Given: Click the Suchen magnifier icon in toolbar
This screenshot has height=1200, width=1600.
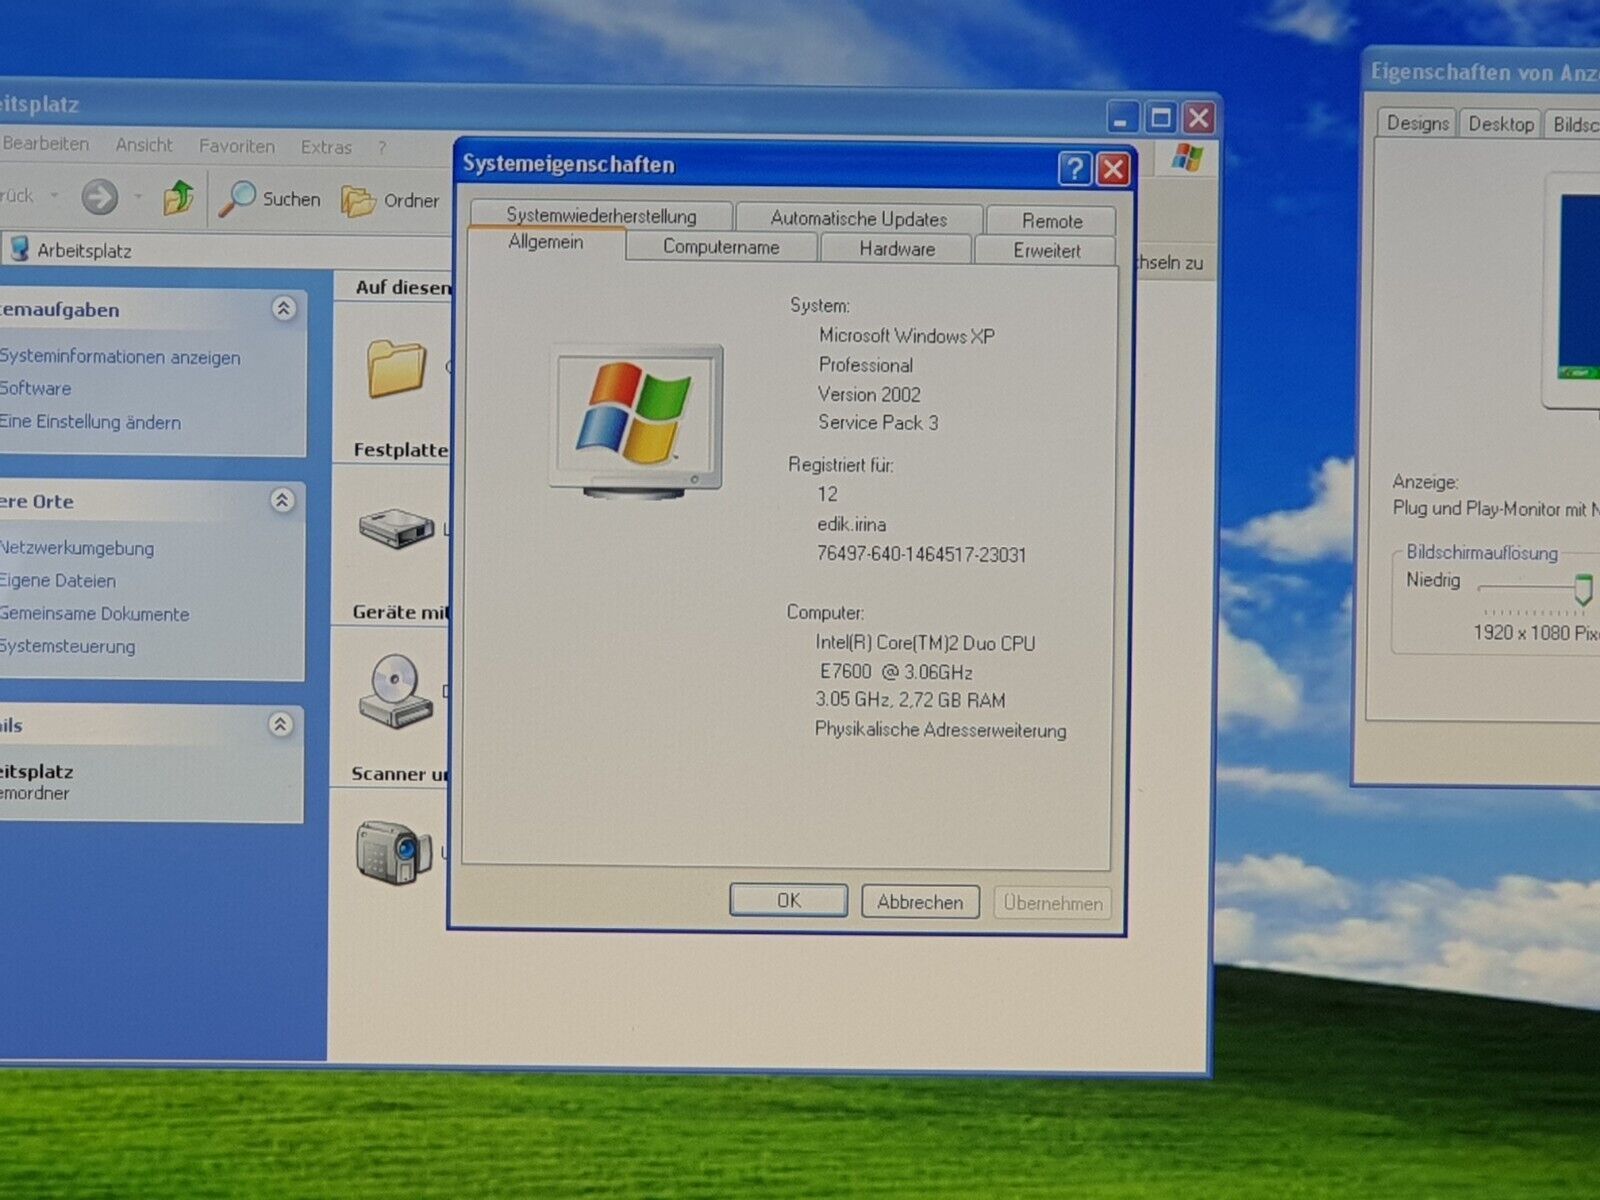Looking at the screenshot, I should pos(238,199).
